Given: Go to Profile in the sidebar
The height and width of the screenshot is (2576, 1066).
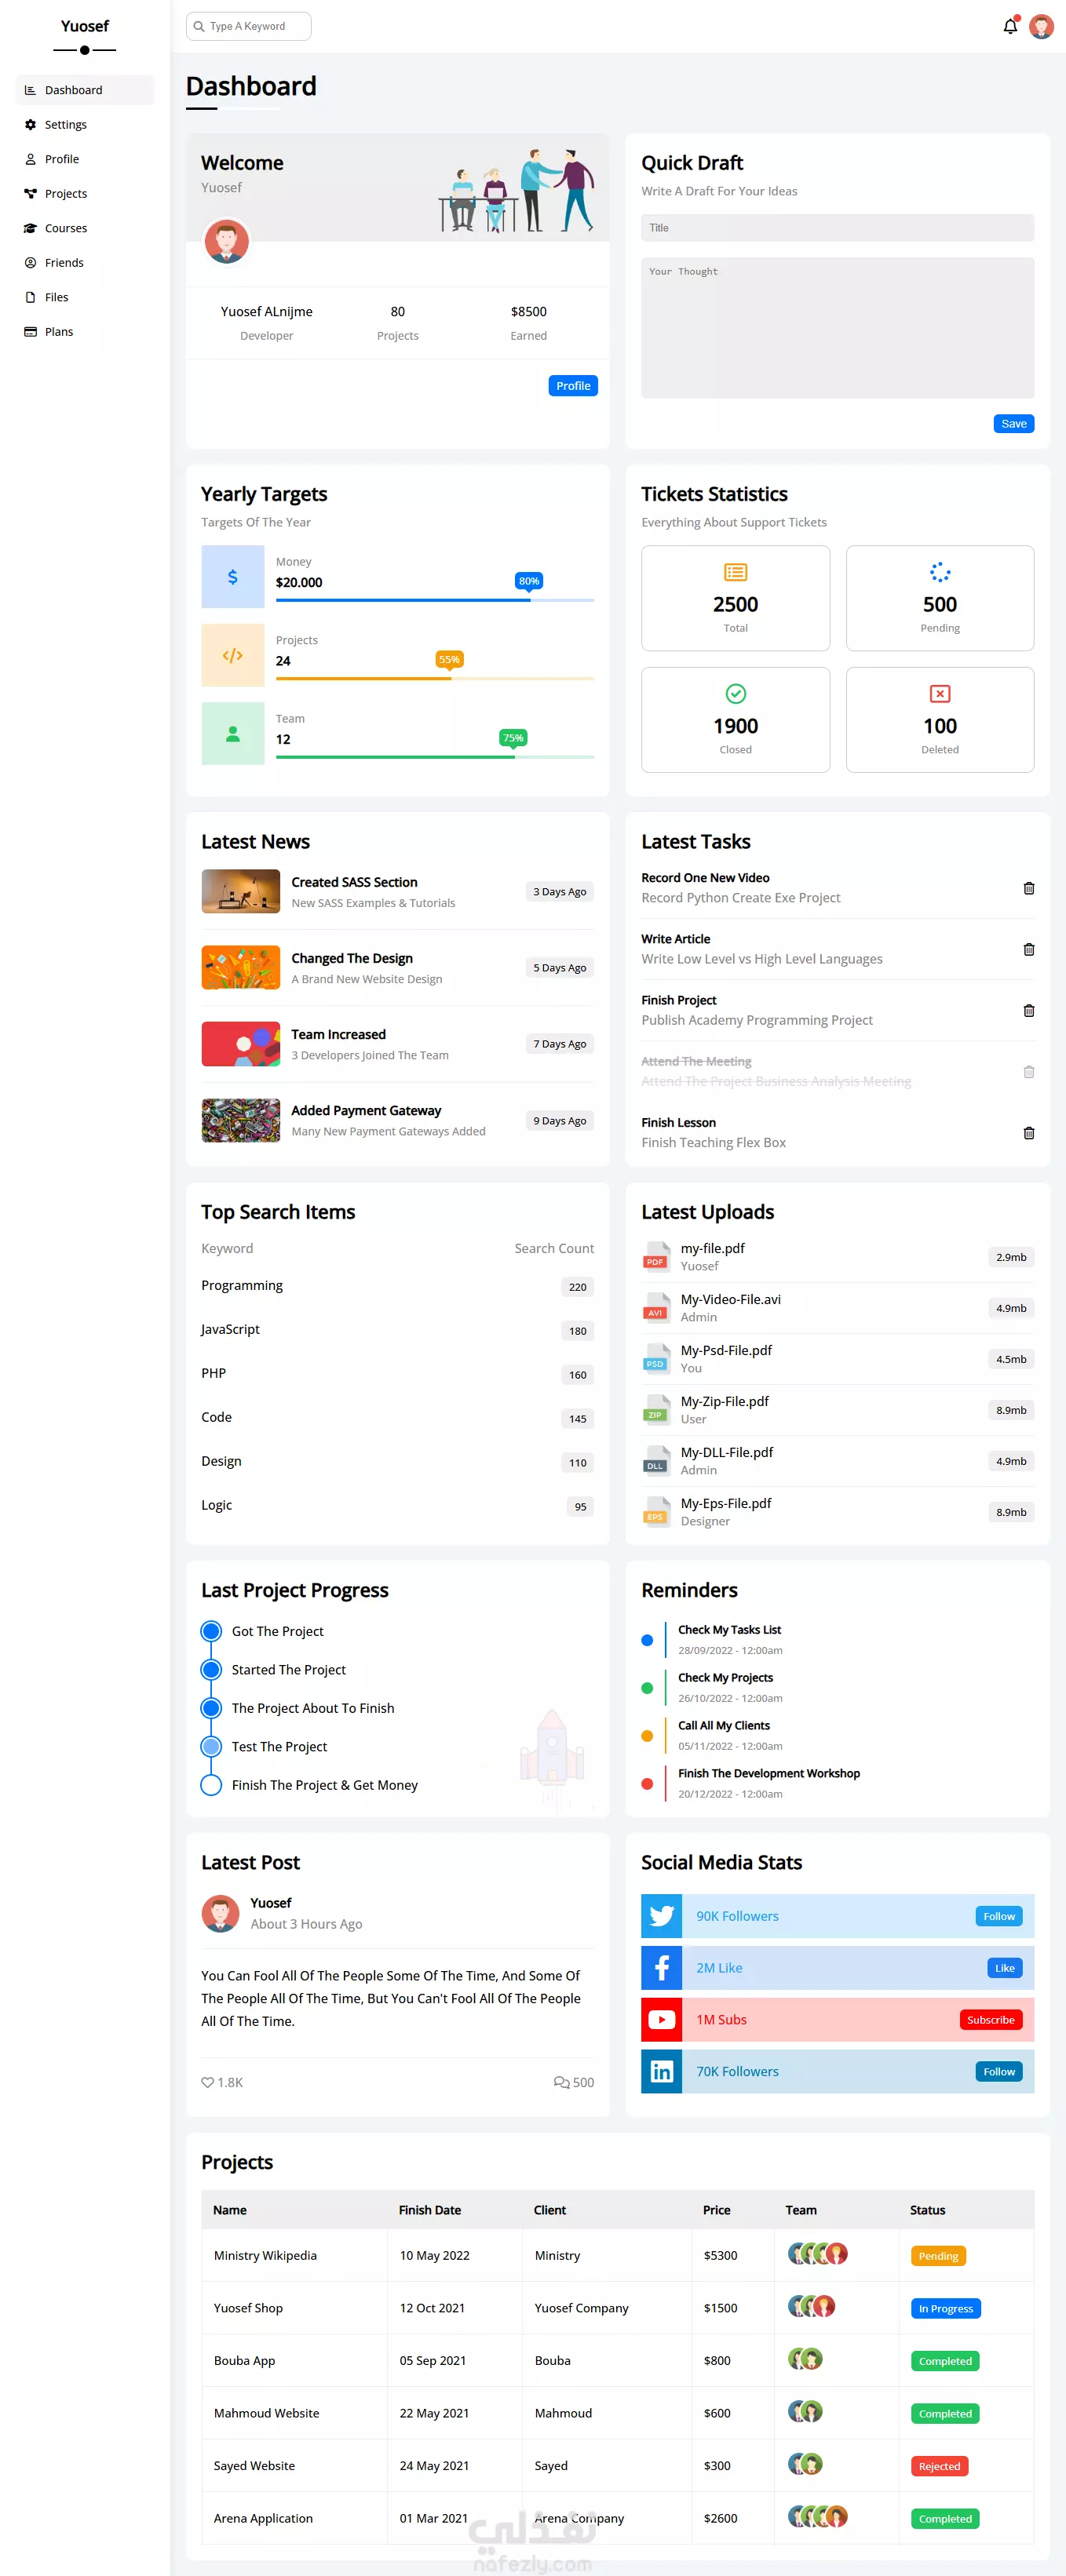Looking at the screenshot, I should [85, 159].
